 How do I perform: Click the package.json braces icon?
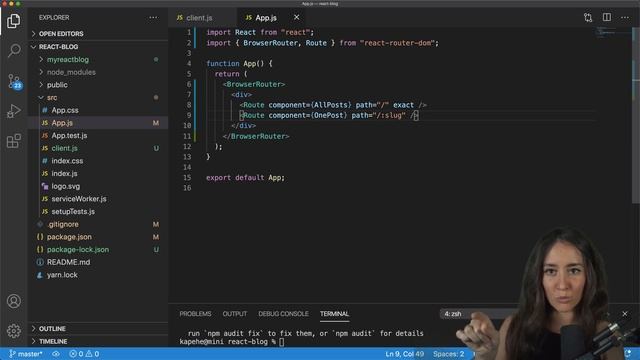[x=40, y=237]
